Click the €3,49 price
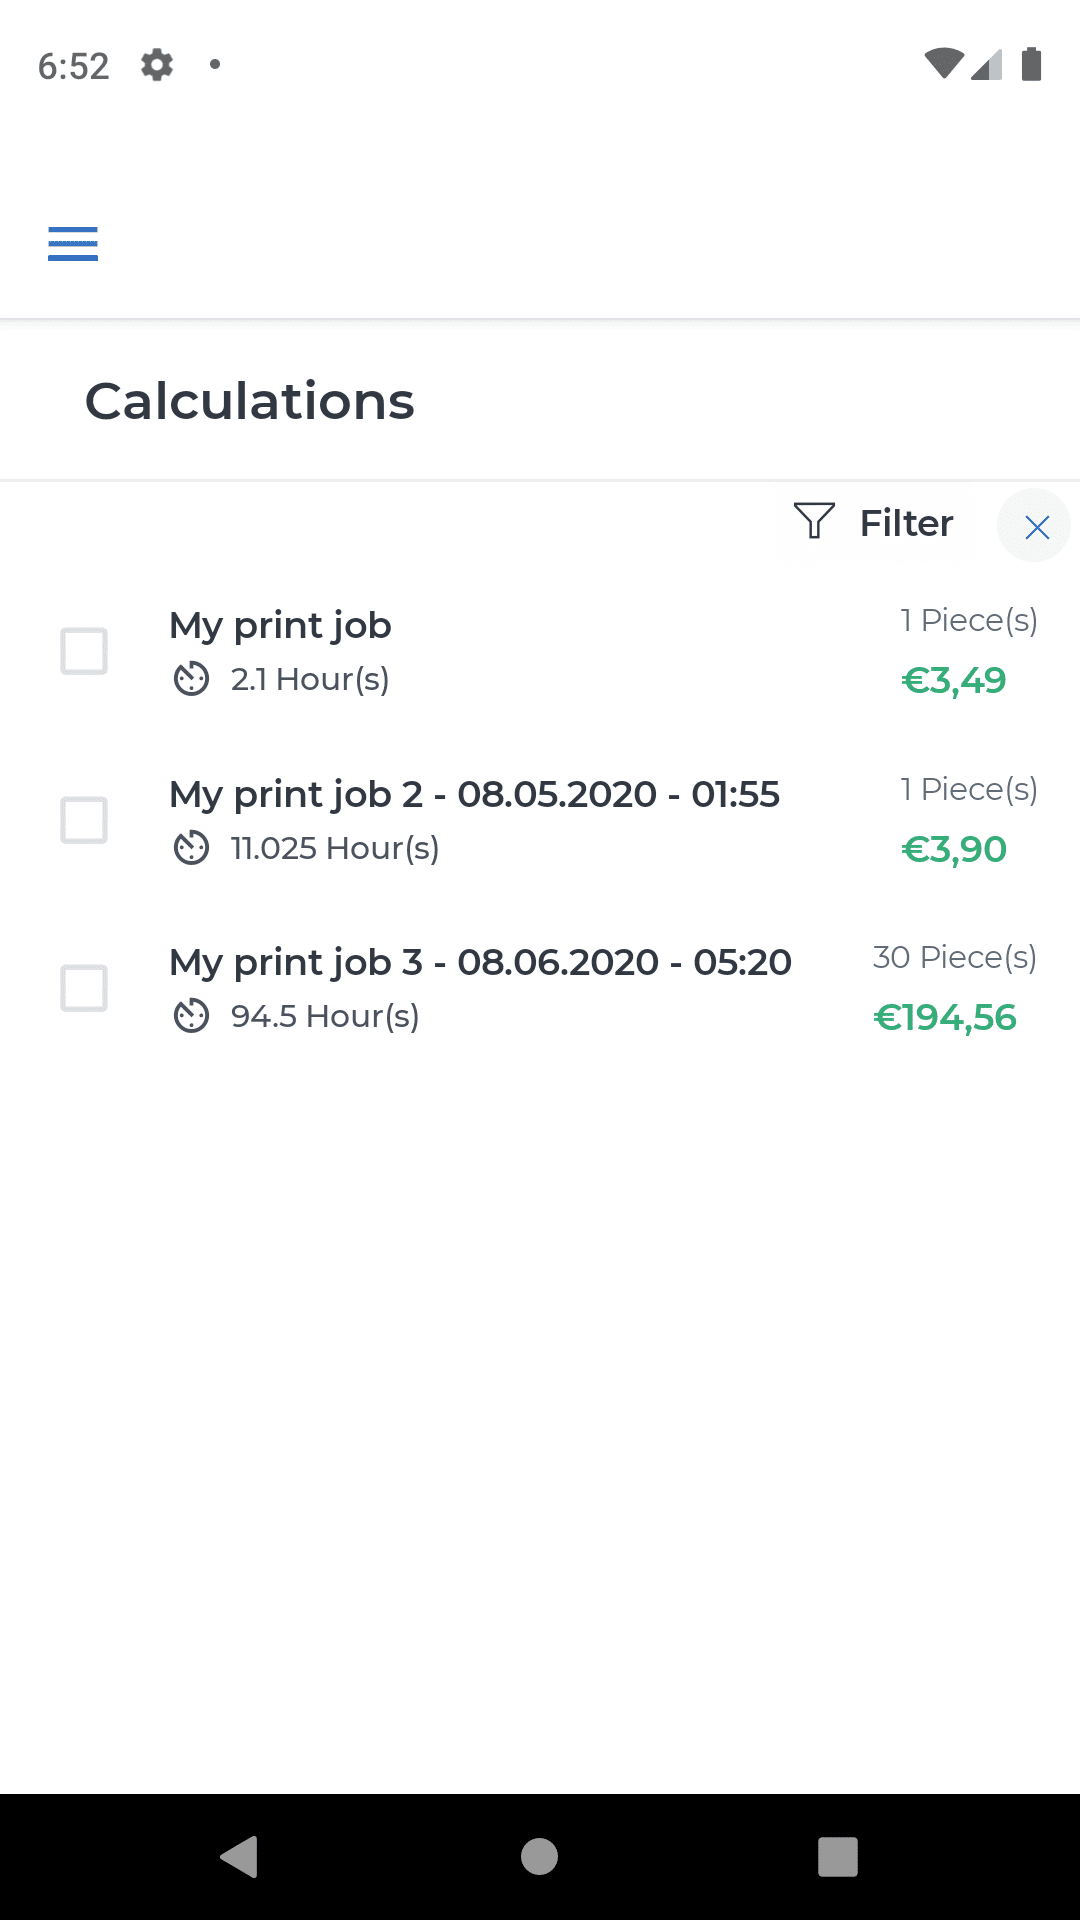Viewport: 1080px width, 1920px height. click(x=954, y=681)
